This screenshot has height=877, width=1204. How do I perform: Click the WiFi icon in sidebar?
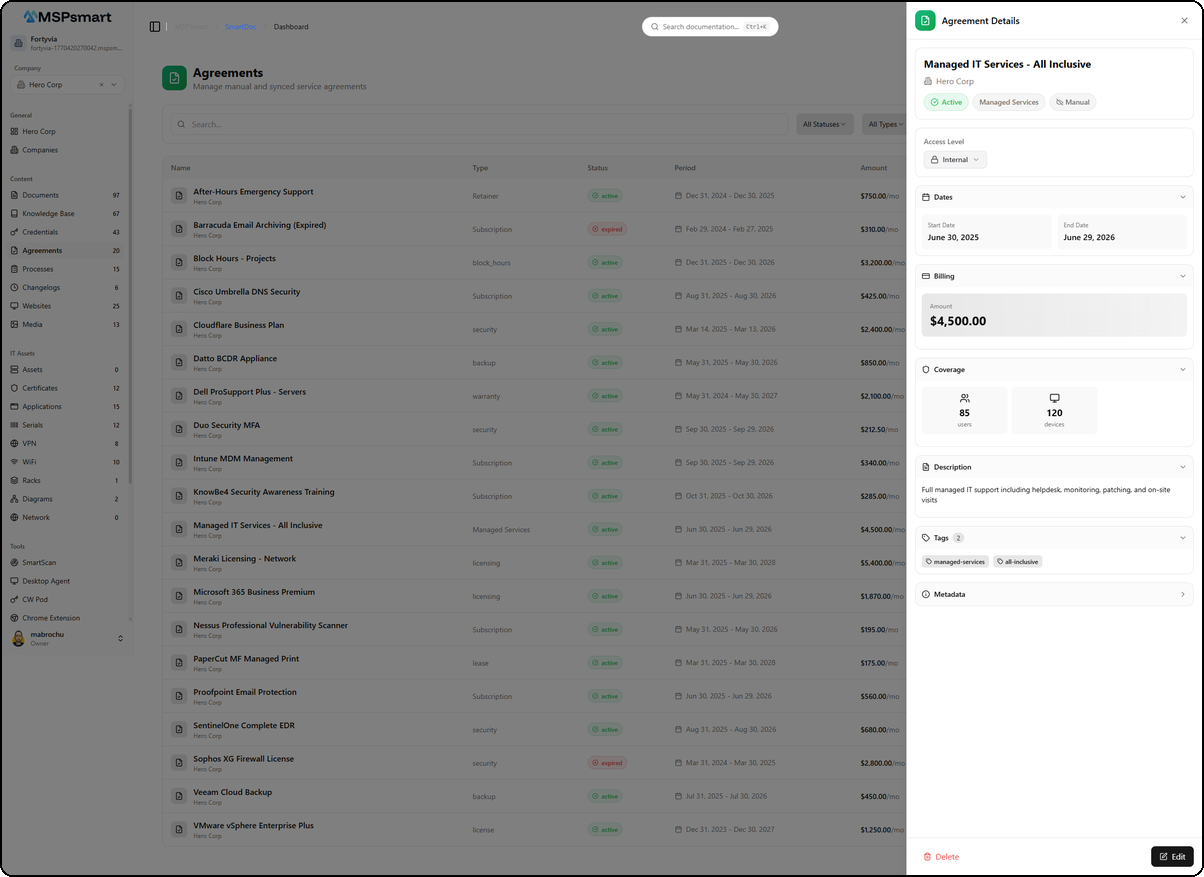pyautogui.click(x=14, y=462)
